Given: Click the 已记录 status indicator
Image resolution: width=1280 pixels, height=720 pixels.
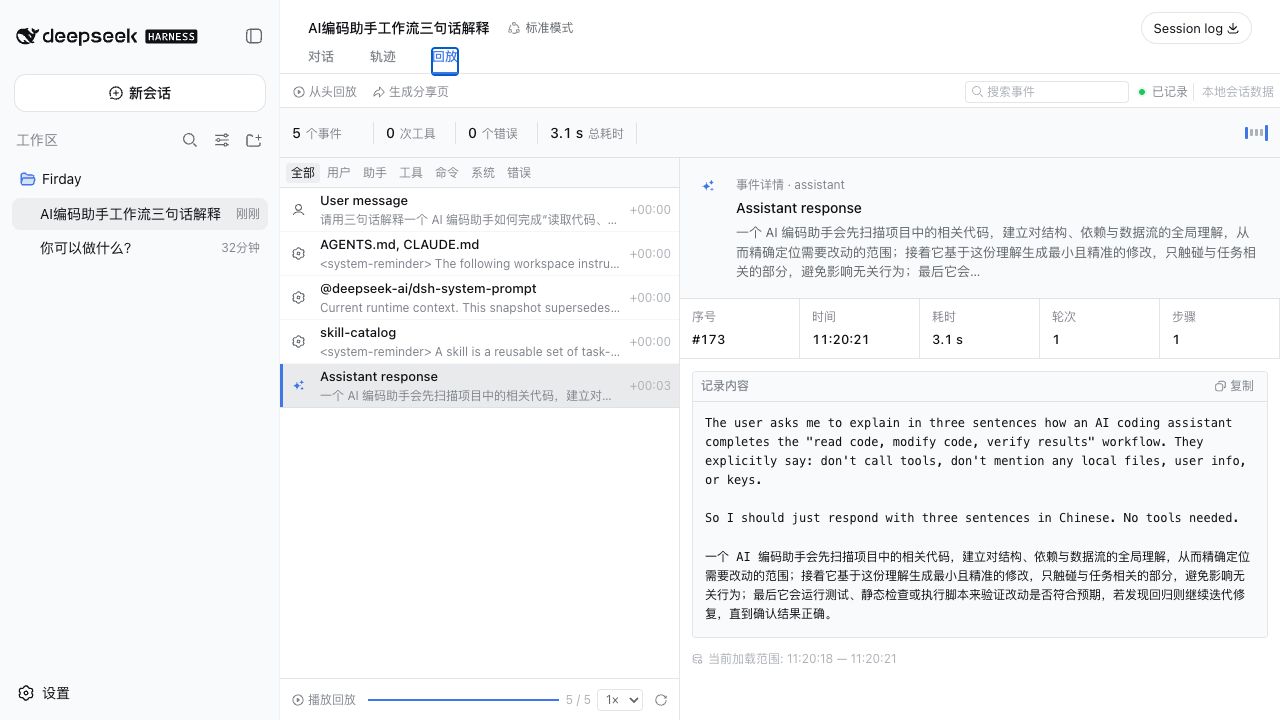Looking at the screenshot, I should (1163, 91).
